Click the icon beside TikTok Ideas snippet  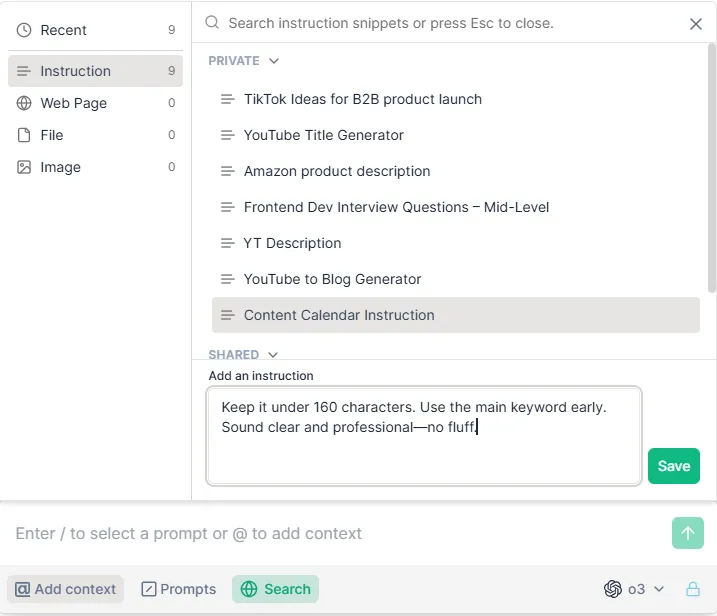[x=228, y=99]
